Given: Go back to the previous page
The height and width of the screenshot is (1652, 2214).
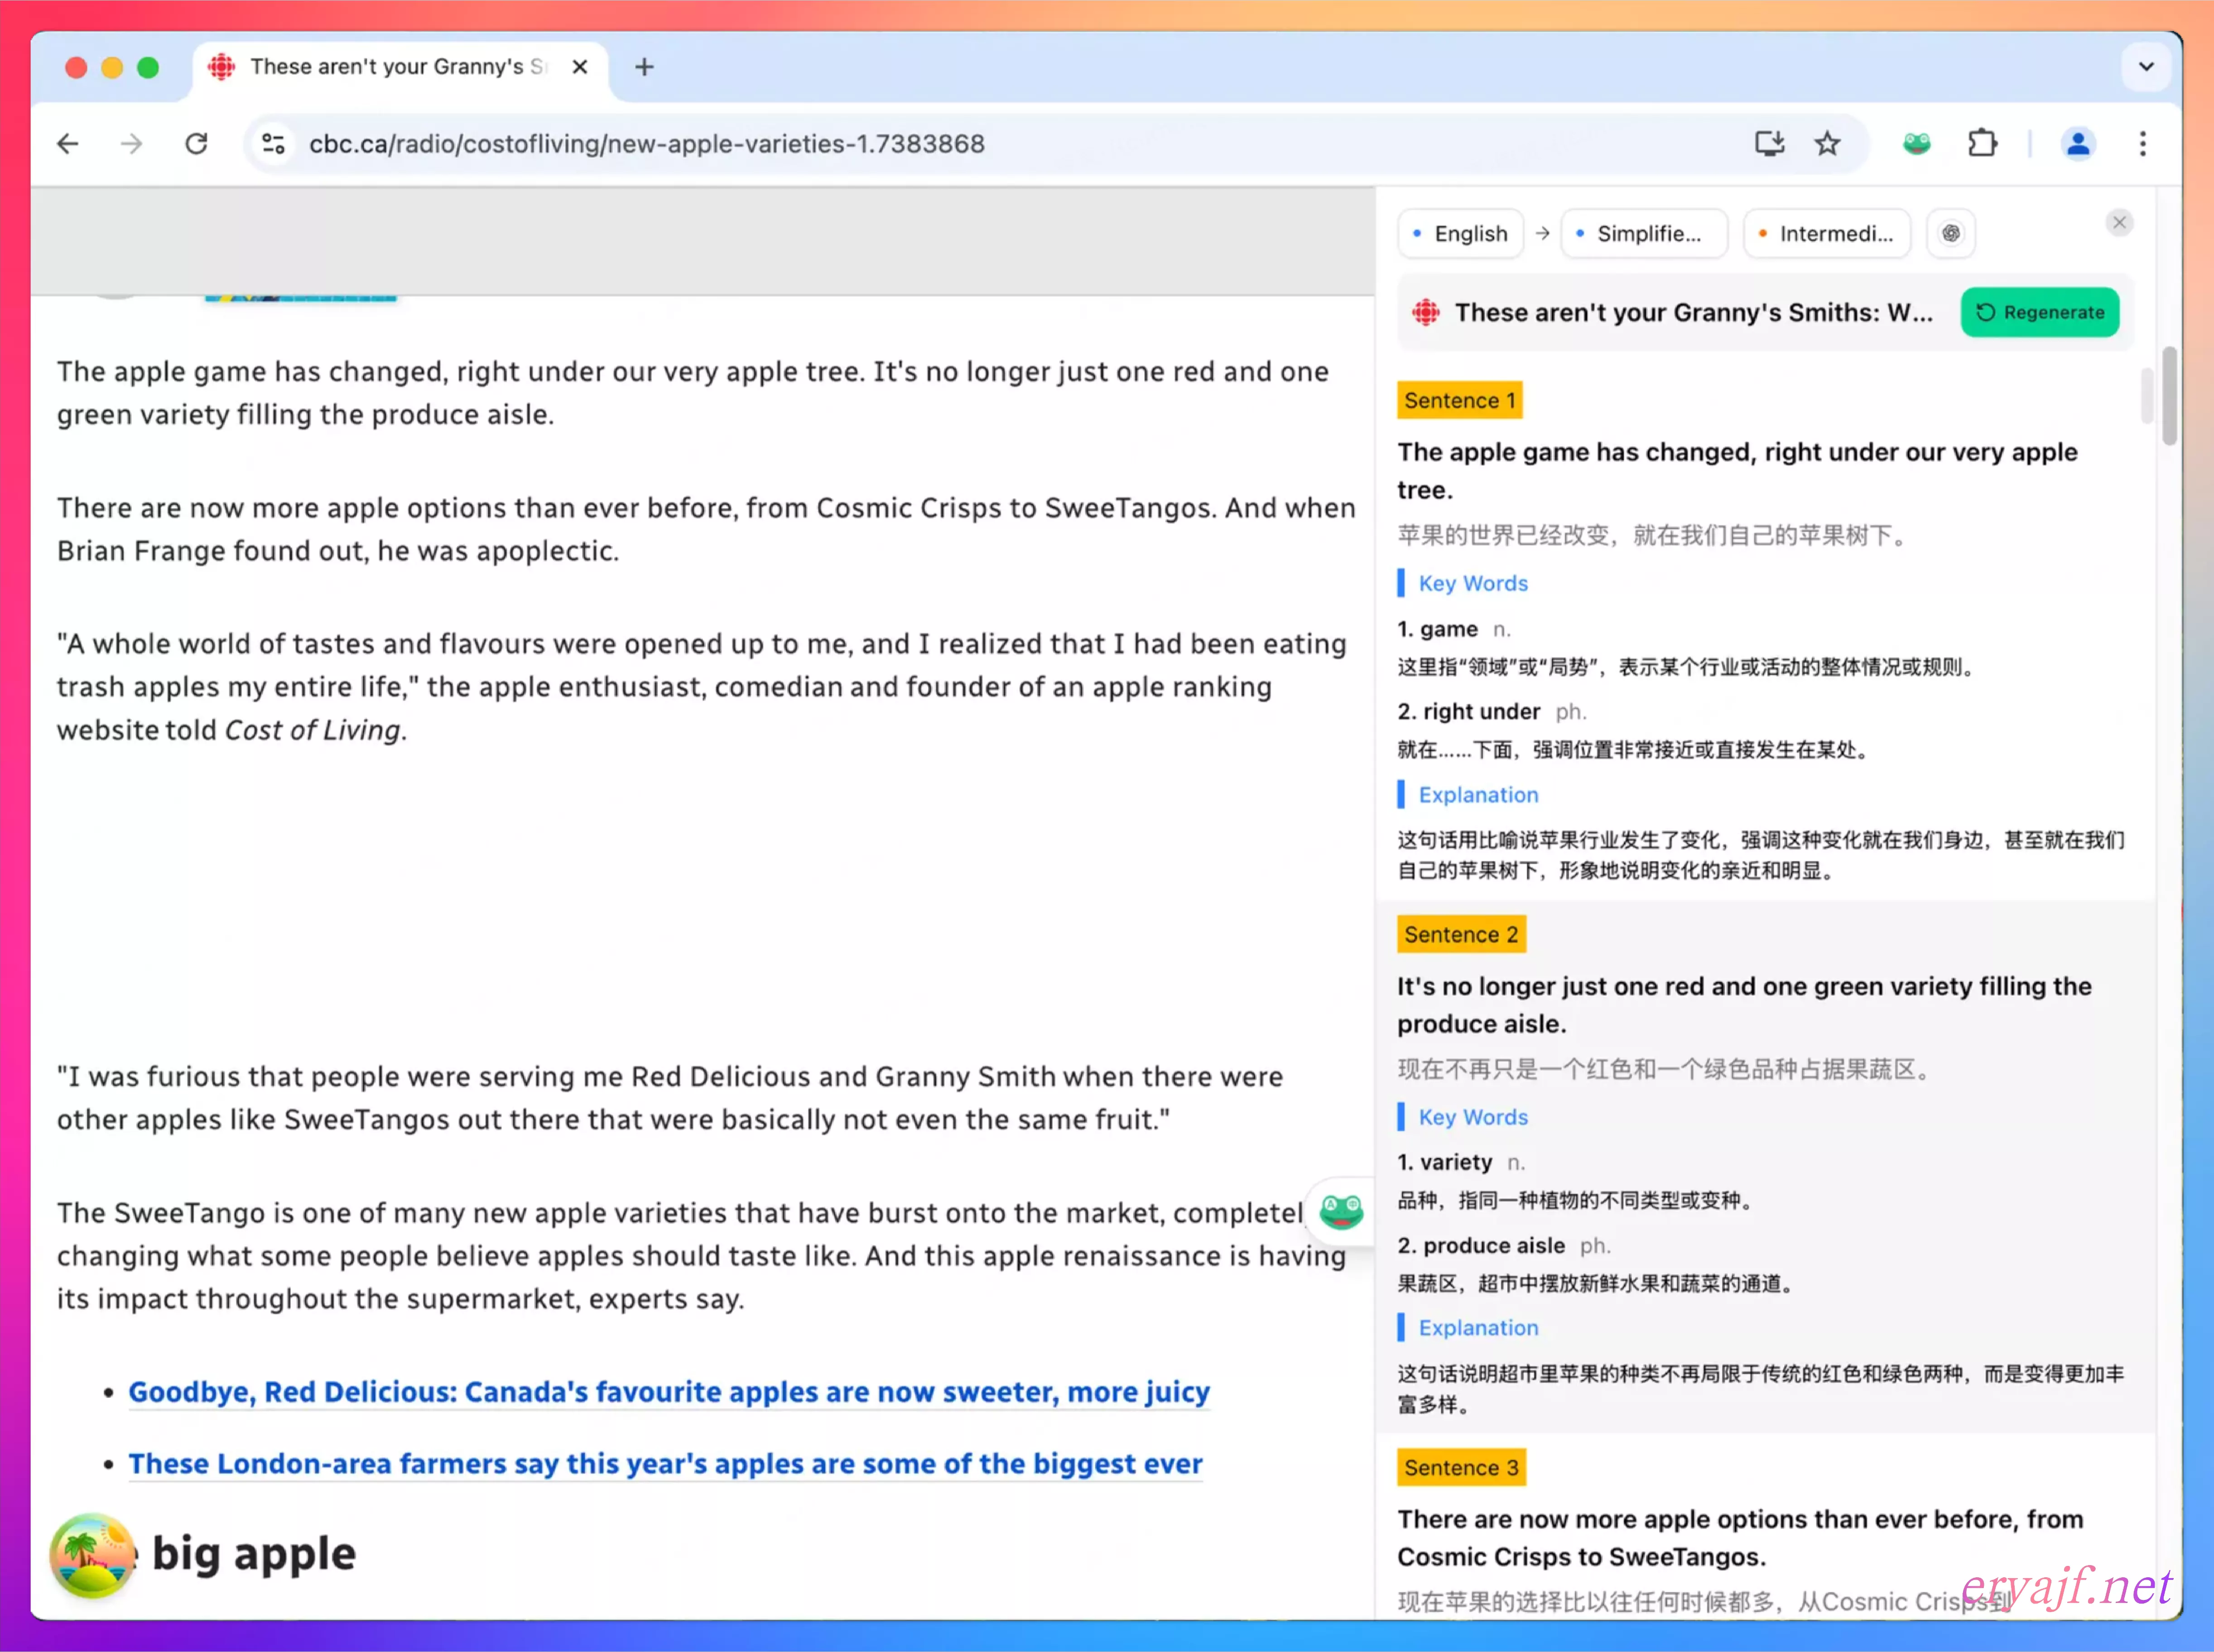Looking at the screenshot, I should 68,144.
